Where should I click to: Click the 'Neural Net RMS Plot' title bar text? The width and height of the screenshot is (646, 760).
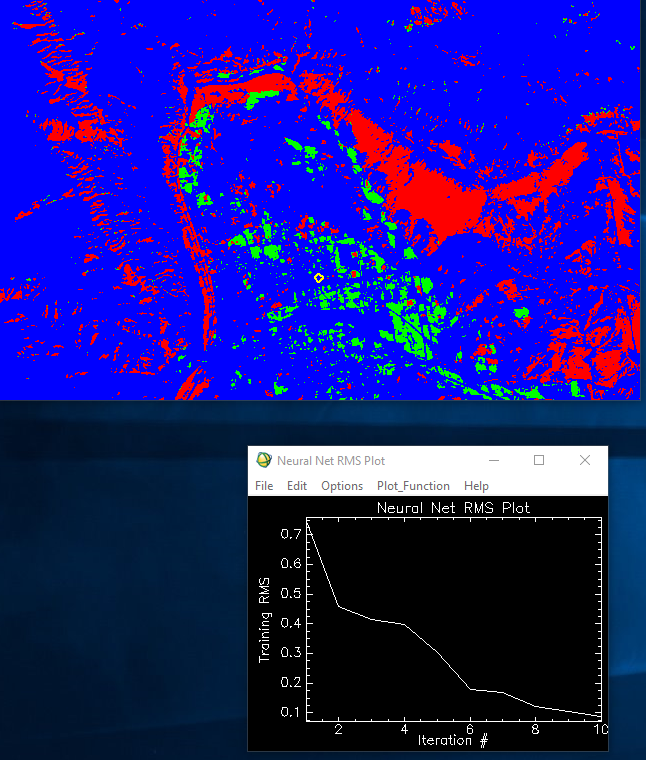[x=331, y=460]
